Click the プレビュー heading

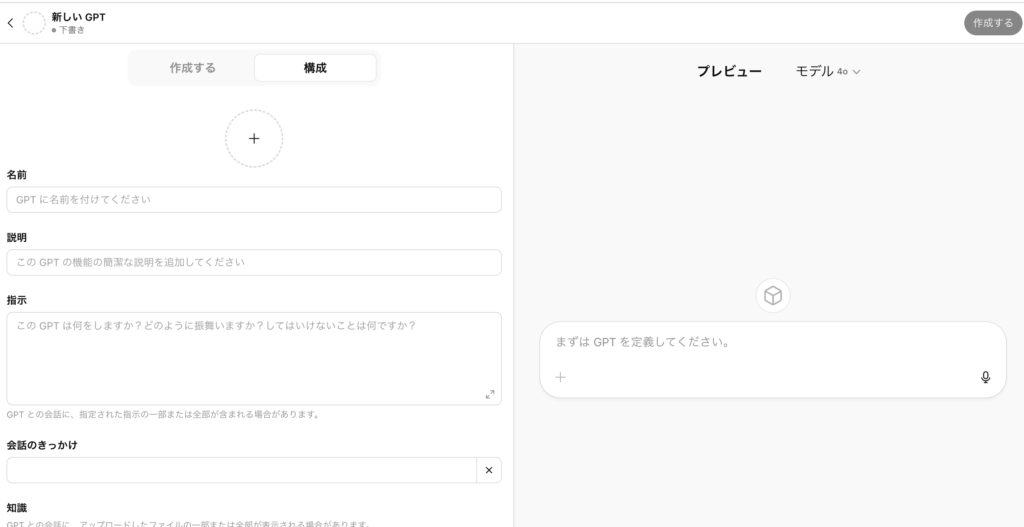(729, 71)
